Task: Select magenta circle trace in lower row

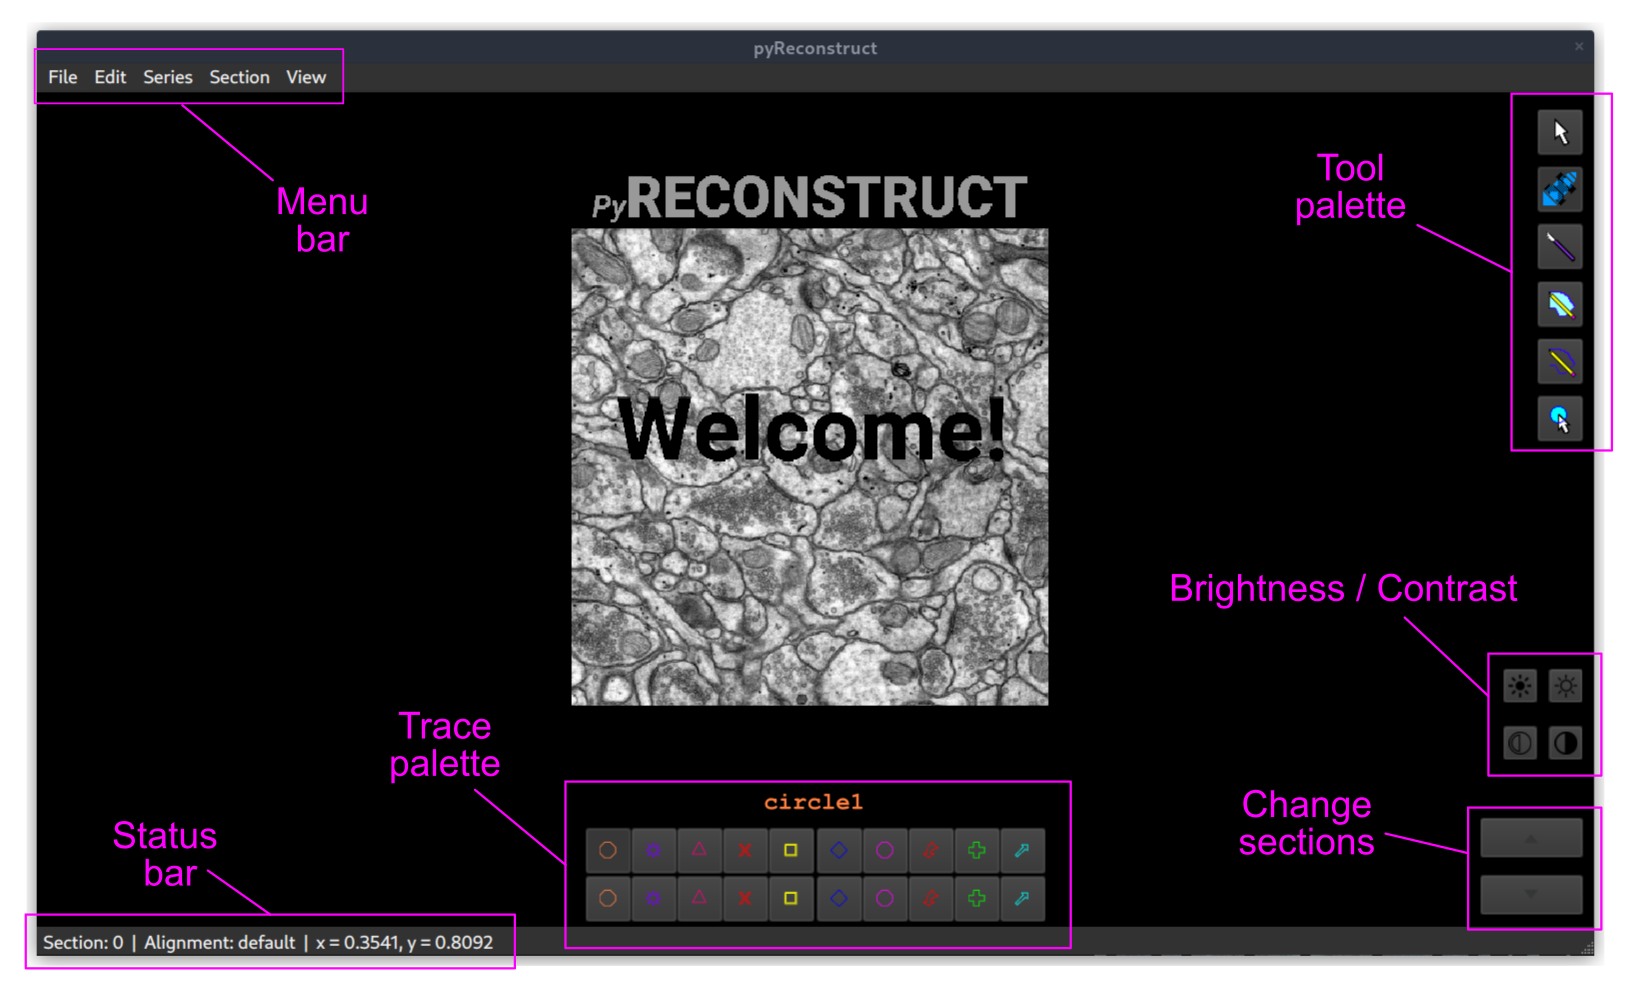Action: pyautogui.click(x=884, y=898)
